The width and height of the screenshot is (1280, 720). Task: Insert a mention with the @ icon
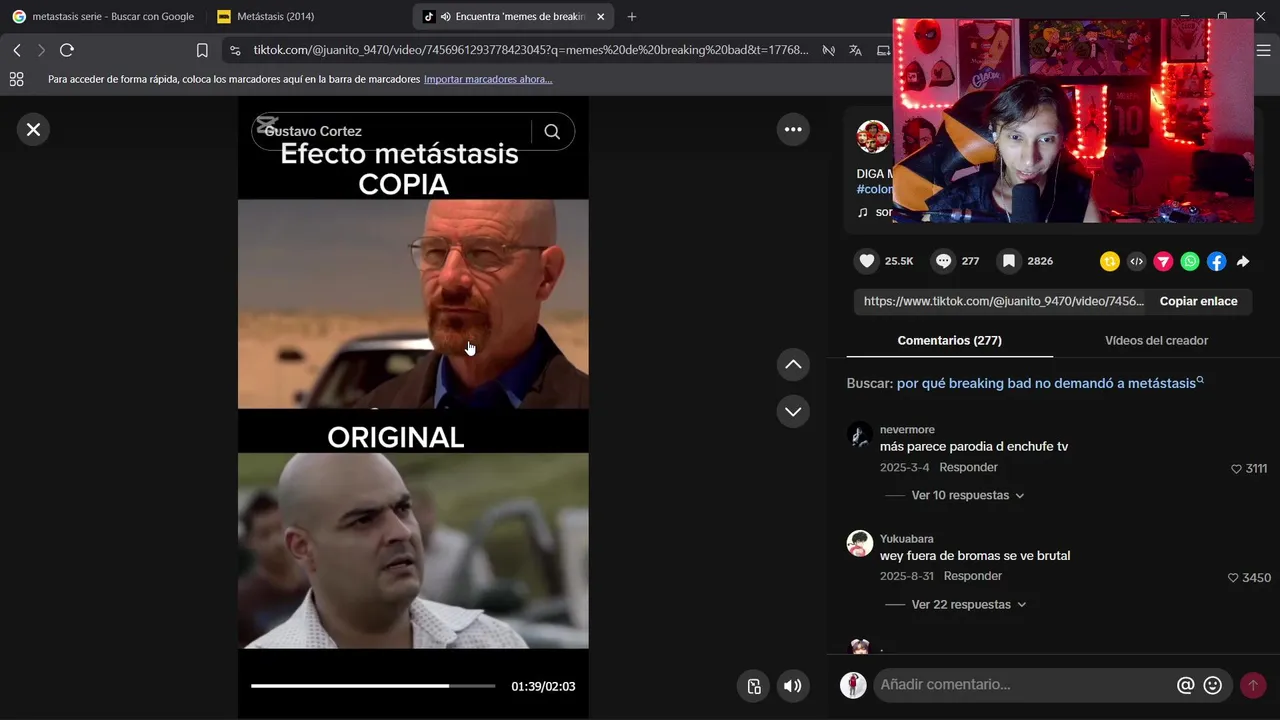click(x=1185, y=685)
